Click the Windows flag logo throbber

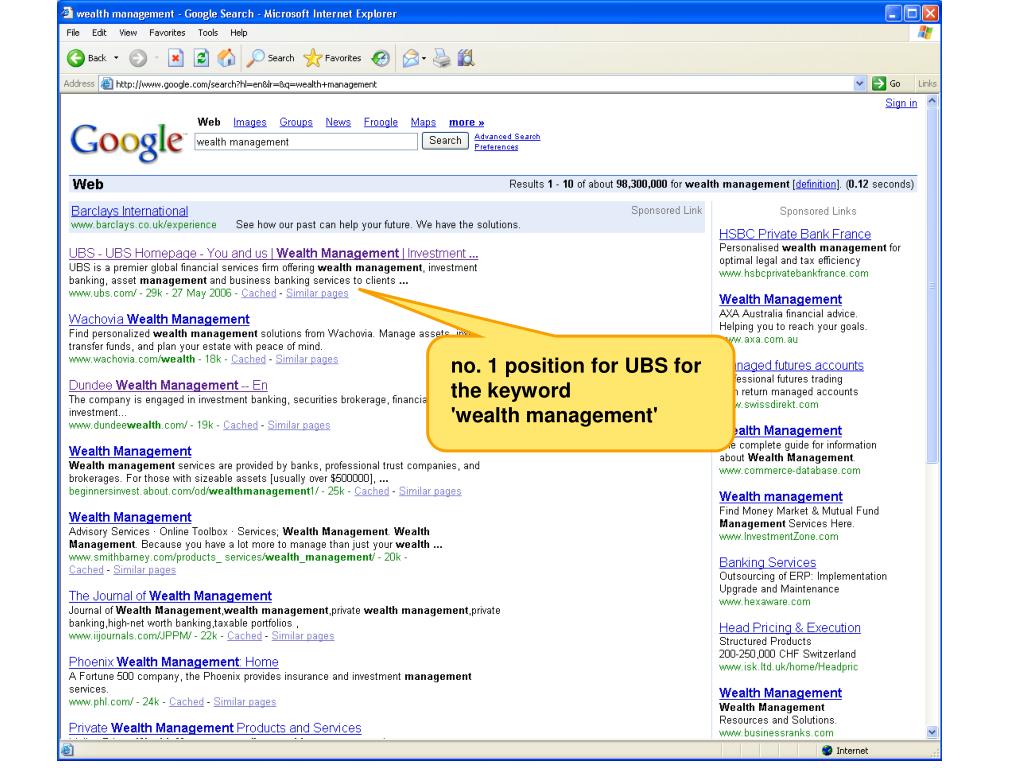click(x=925, y=33)
